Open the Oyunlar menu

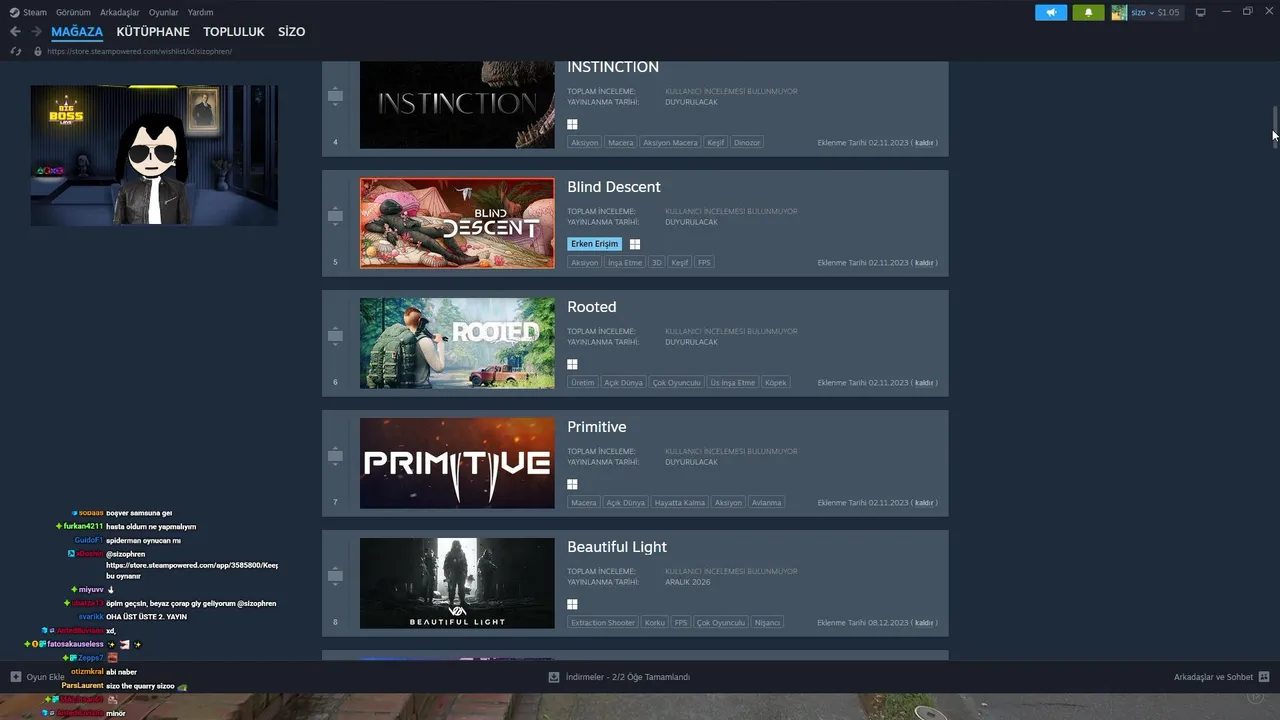click(164, 12)
